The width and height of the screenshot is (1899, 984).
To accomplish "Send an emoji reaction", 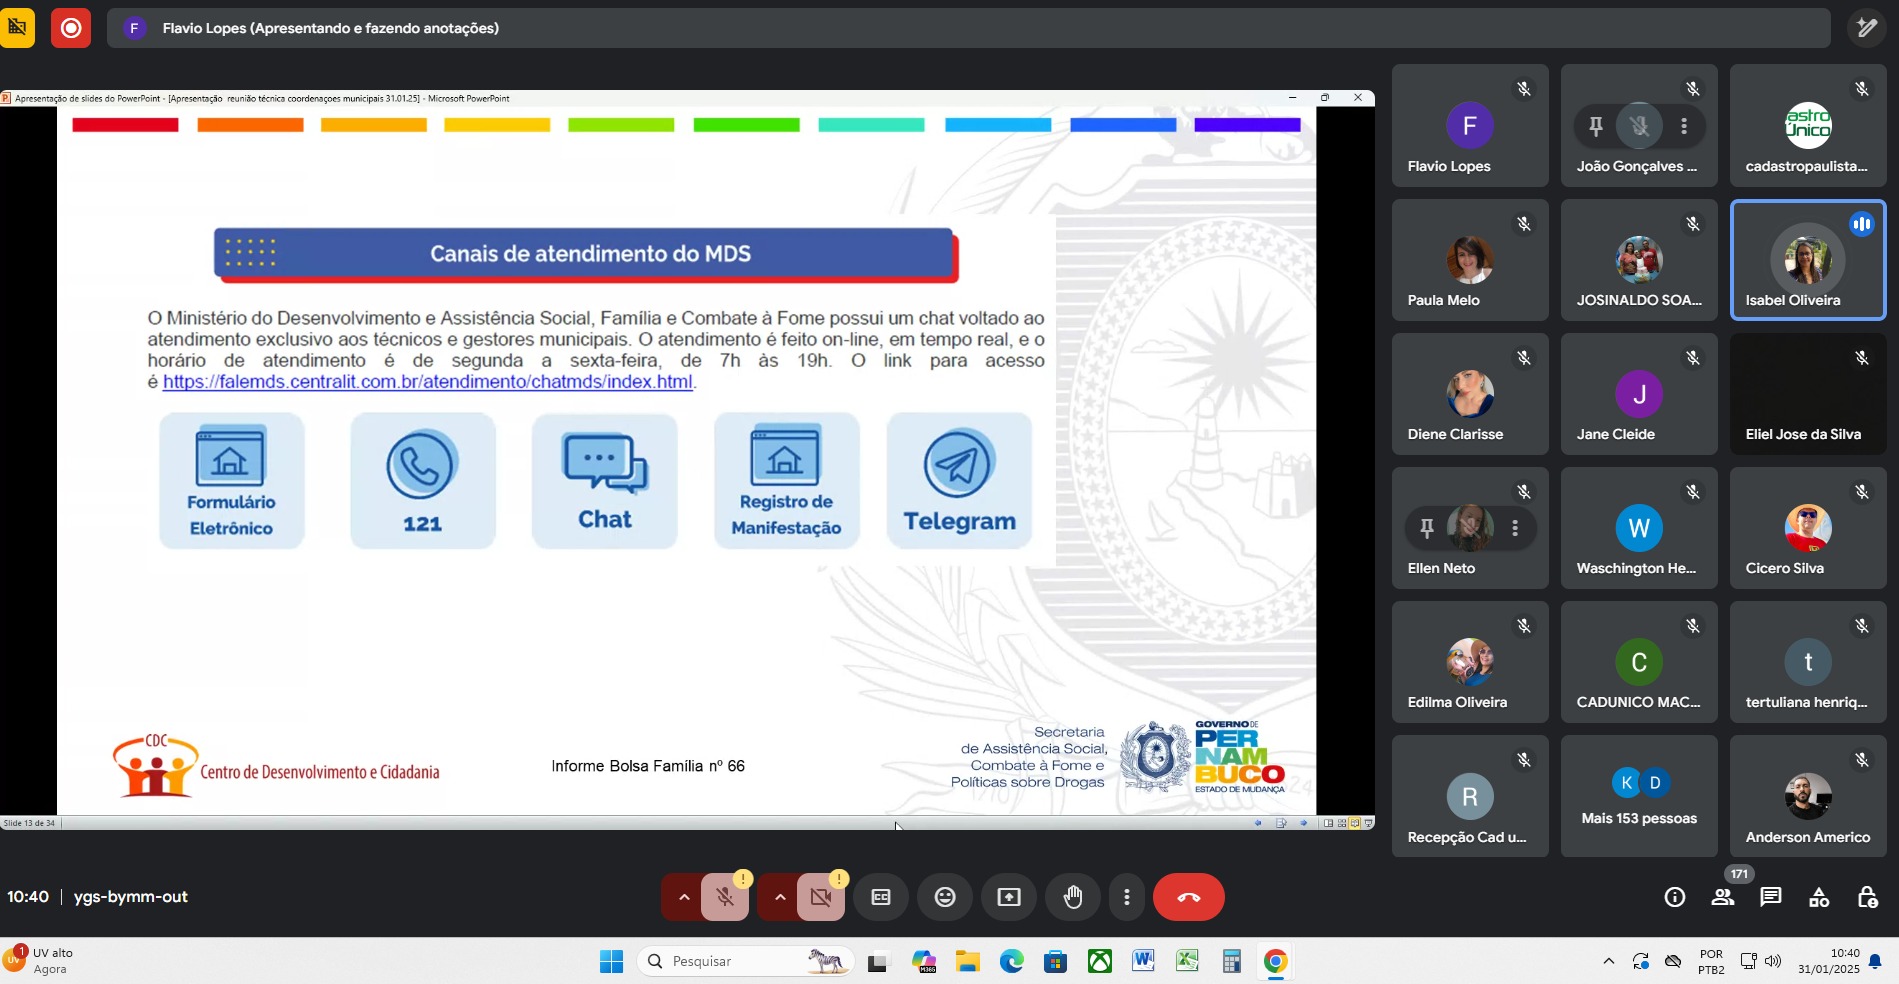I will tap(944, 897).
